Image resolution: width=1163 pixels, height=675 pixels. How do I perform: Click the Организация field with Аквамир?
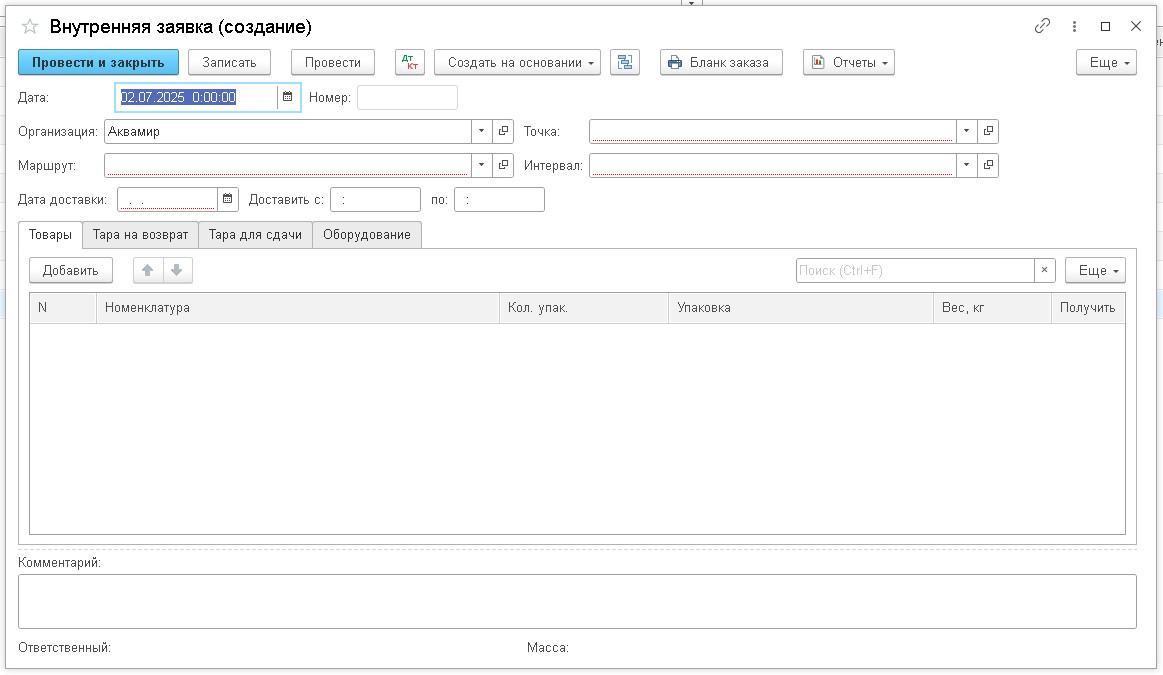pyautogui.click(x=288, y=131)
